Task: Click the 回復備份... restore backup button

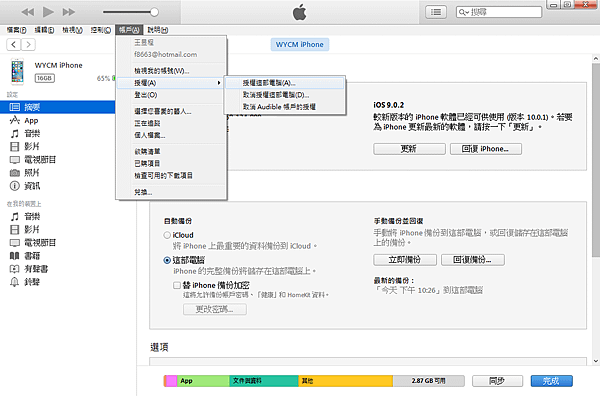Action: pyautogui.click(x=473, y=260)
